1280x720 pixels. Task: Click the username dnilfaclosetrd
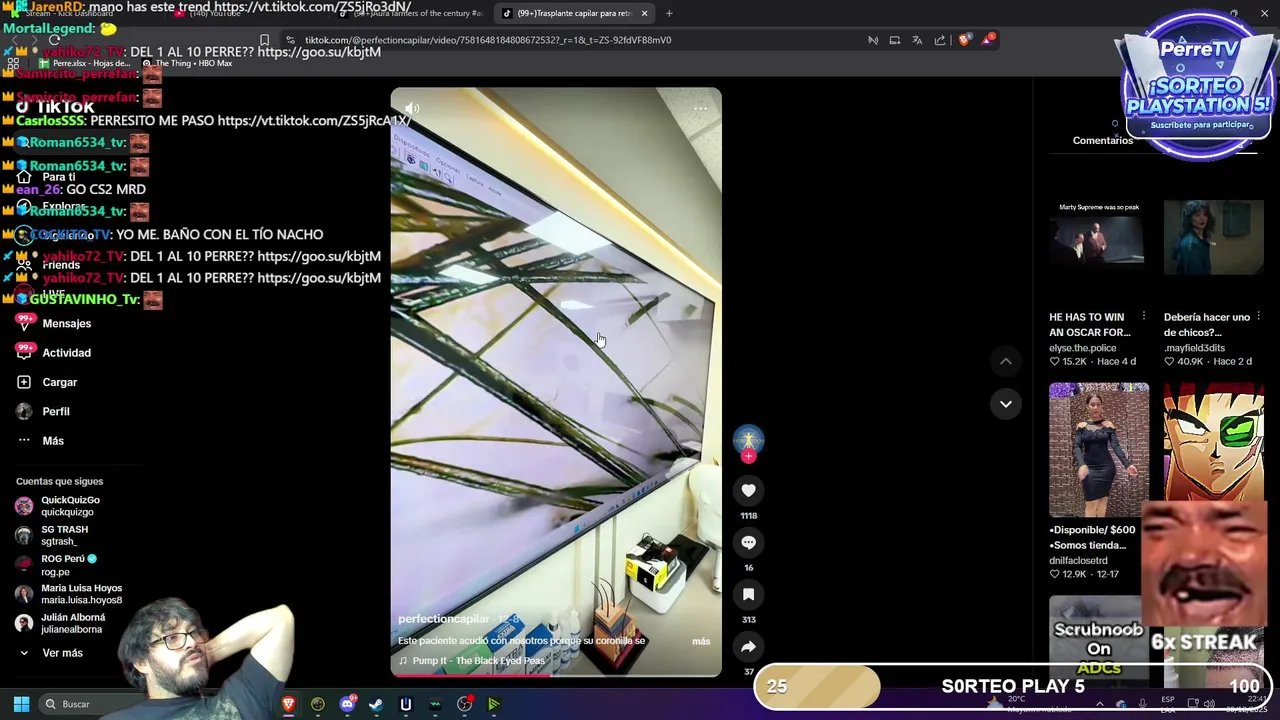[x=1078, y=561]
